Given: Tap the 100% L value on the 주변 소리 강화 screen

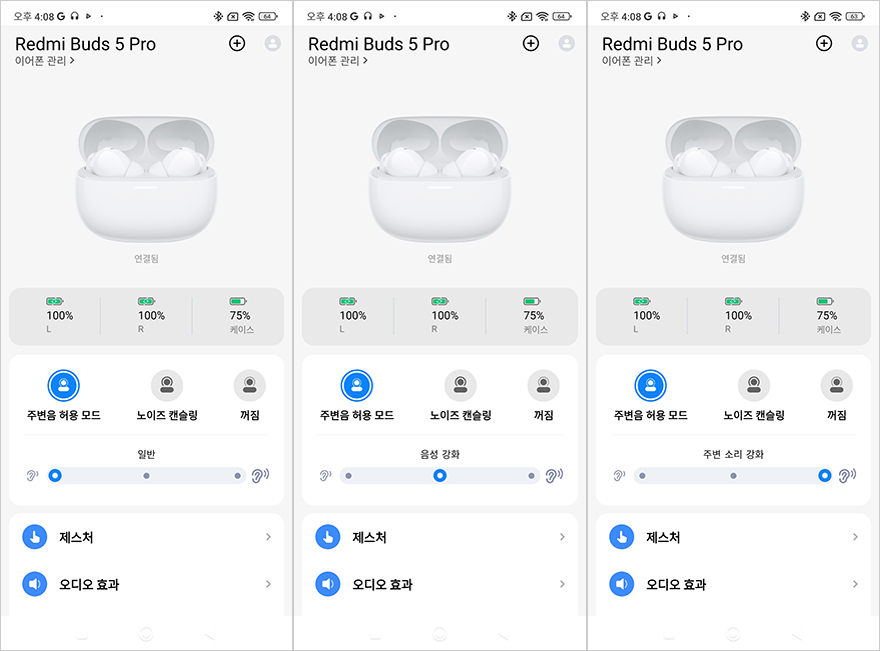Looking at the screenshot, I should [x=647, y=315].
